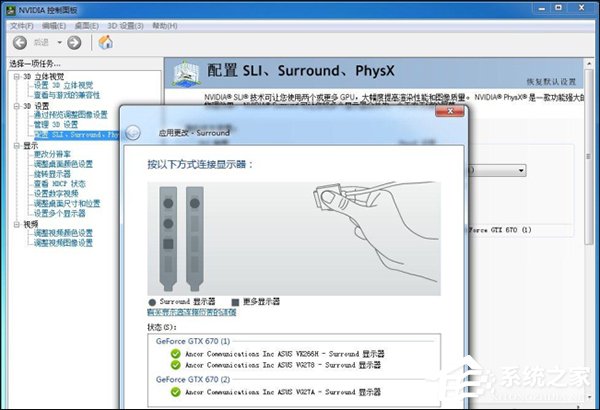Screen dimensions: 600x410
Task: Collapse the 3D 立体视觉 tree node
Action: point(17,77)
